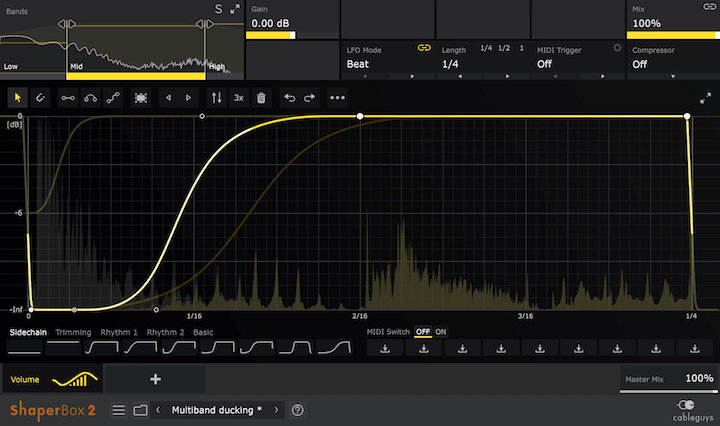
Task: Select the Mid band
Action: (x=77, y=67)
